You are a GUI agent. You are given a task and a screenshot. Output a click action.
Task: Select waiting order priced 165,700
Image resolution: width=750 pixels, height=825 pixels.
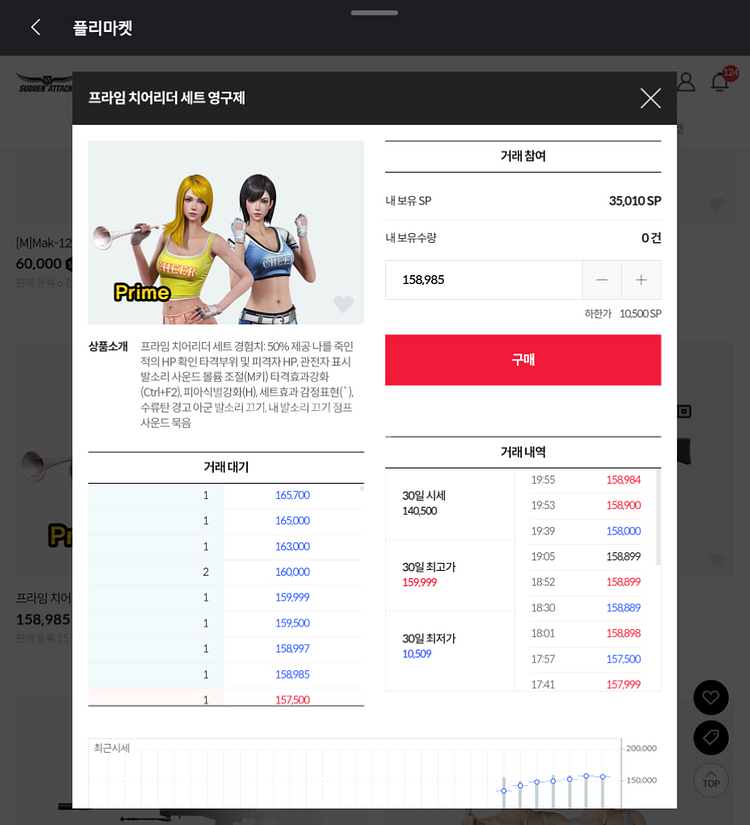coord(226,496)
